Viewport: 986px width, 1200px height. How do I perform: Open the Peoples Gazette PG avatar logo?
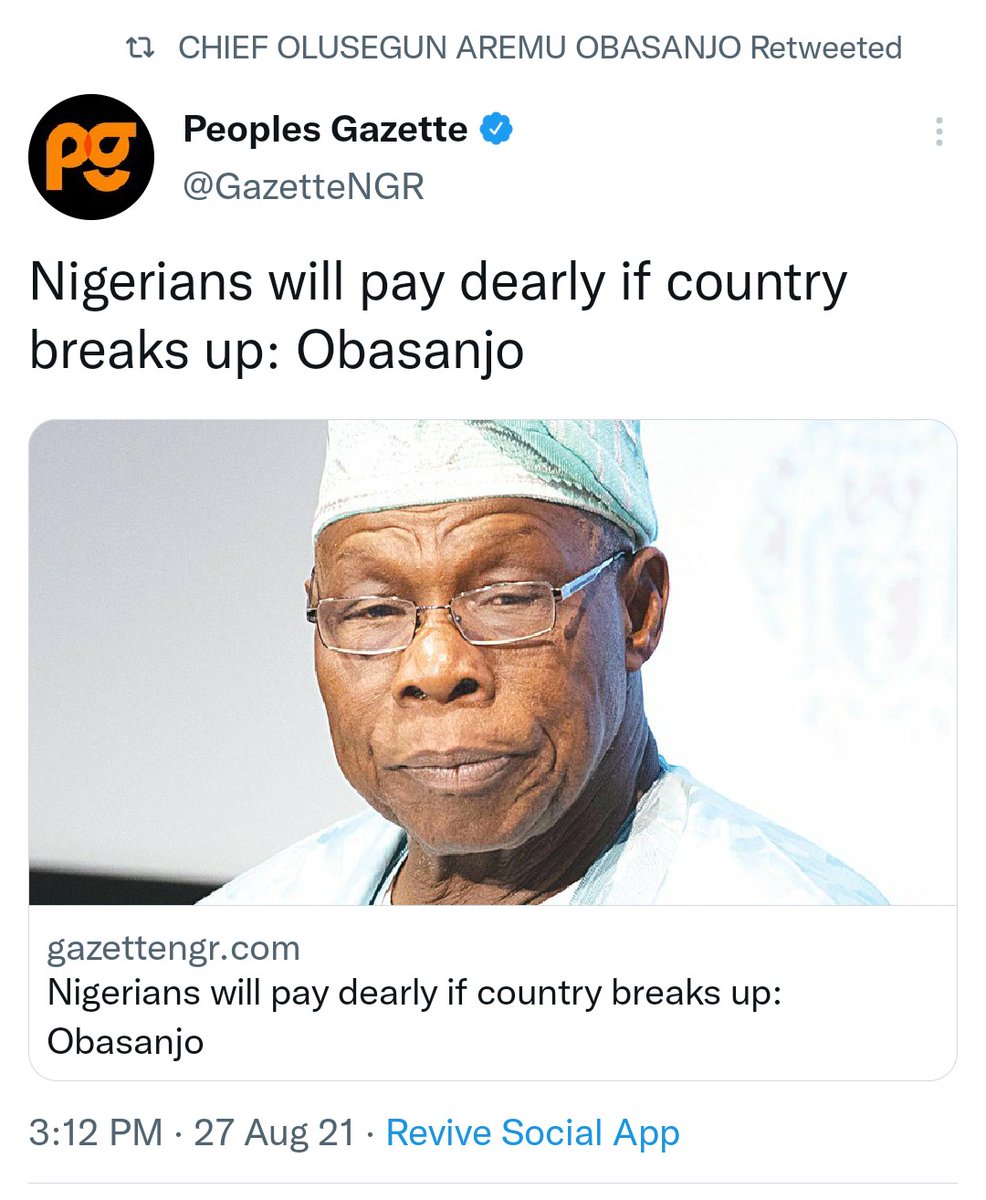[x=91, y=157]
